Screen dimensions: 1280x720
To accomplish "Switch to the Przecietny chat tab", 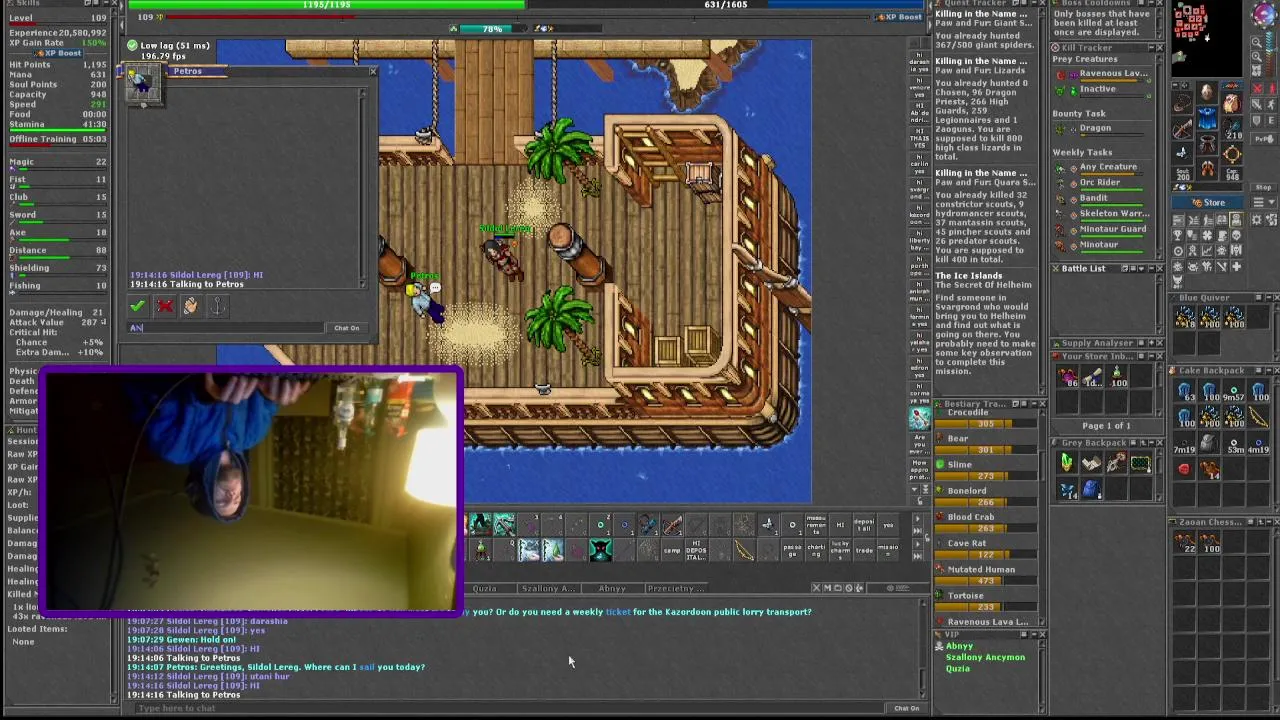I will click(677, 588).
